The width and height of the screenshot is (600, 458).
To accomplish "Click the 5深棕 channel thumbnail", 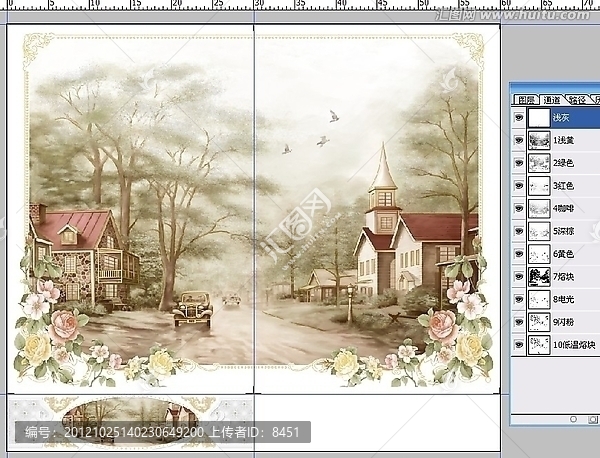I will tap(539, 231).
